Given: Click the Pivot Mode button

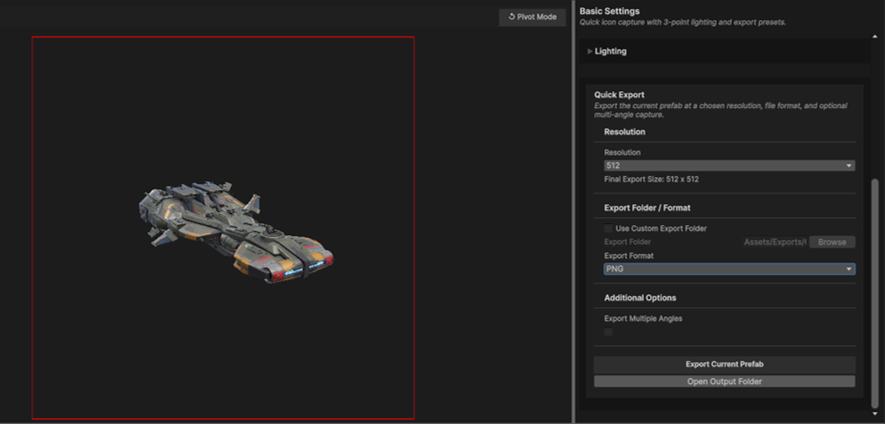Looking at the screenshot, I should click(x=532, y=17).
